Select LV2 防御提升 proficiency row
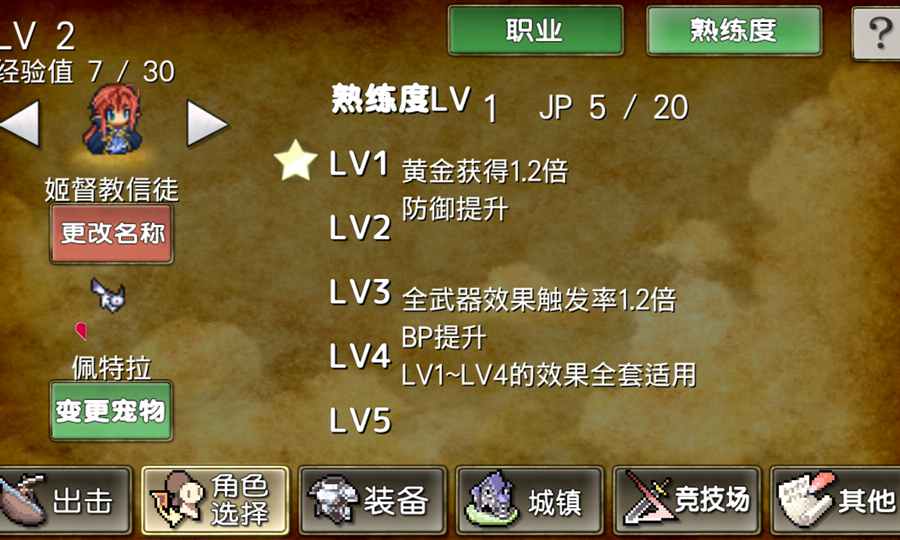The image size is (900, 540). point(419,220)
